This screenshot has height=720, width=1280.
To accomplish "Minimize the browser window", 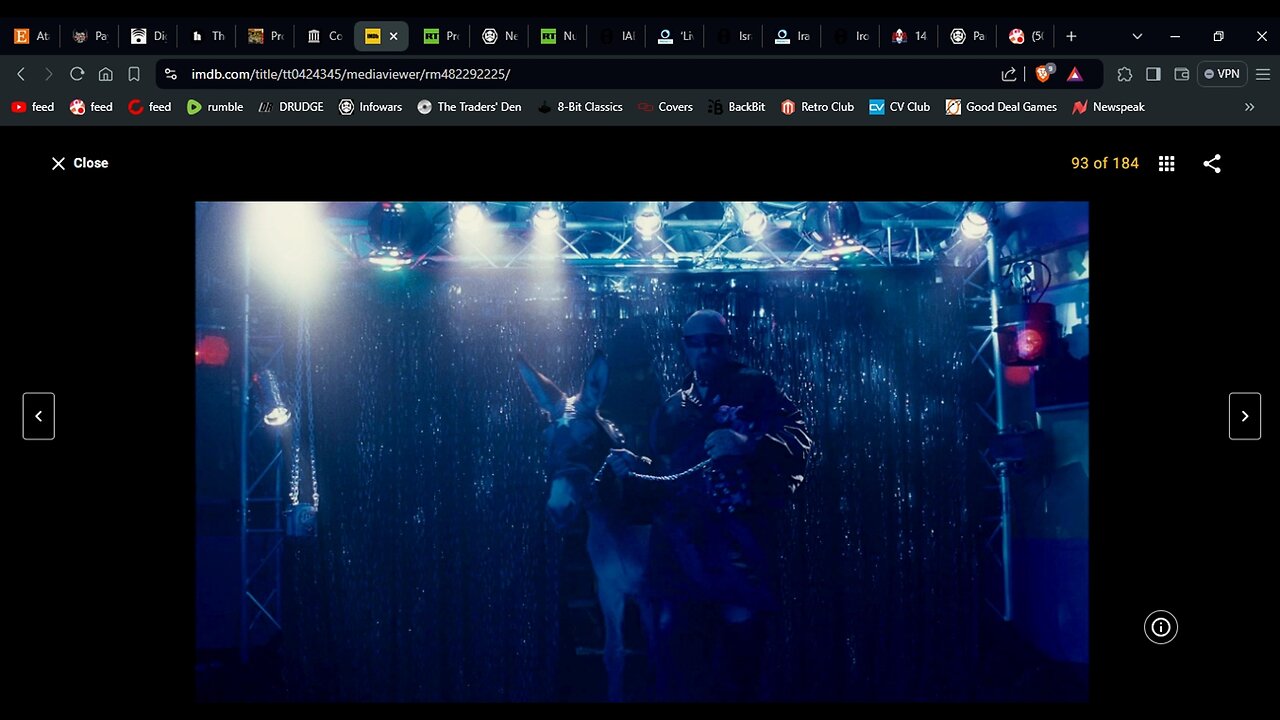I will (1175, 36).
